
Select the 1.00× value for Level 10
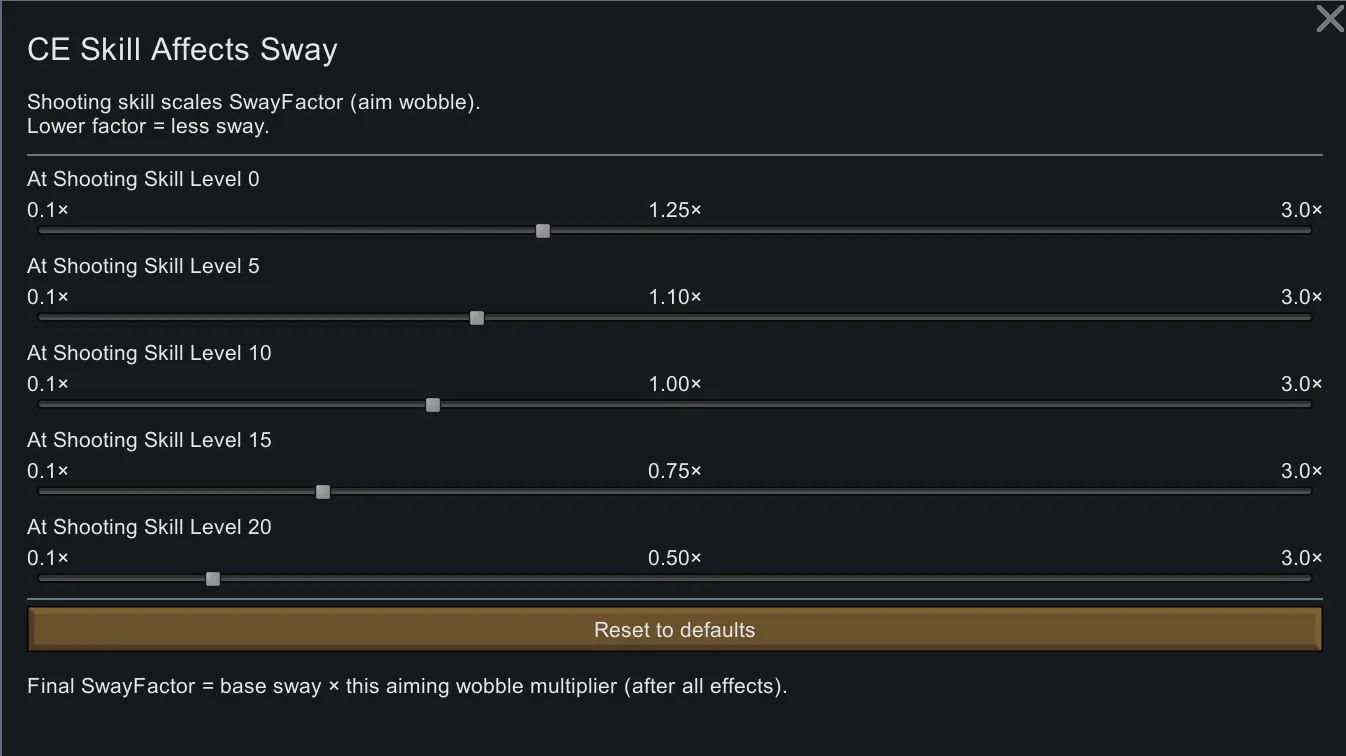click(x=675, y=384)
